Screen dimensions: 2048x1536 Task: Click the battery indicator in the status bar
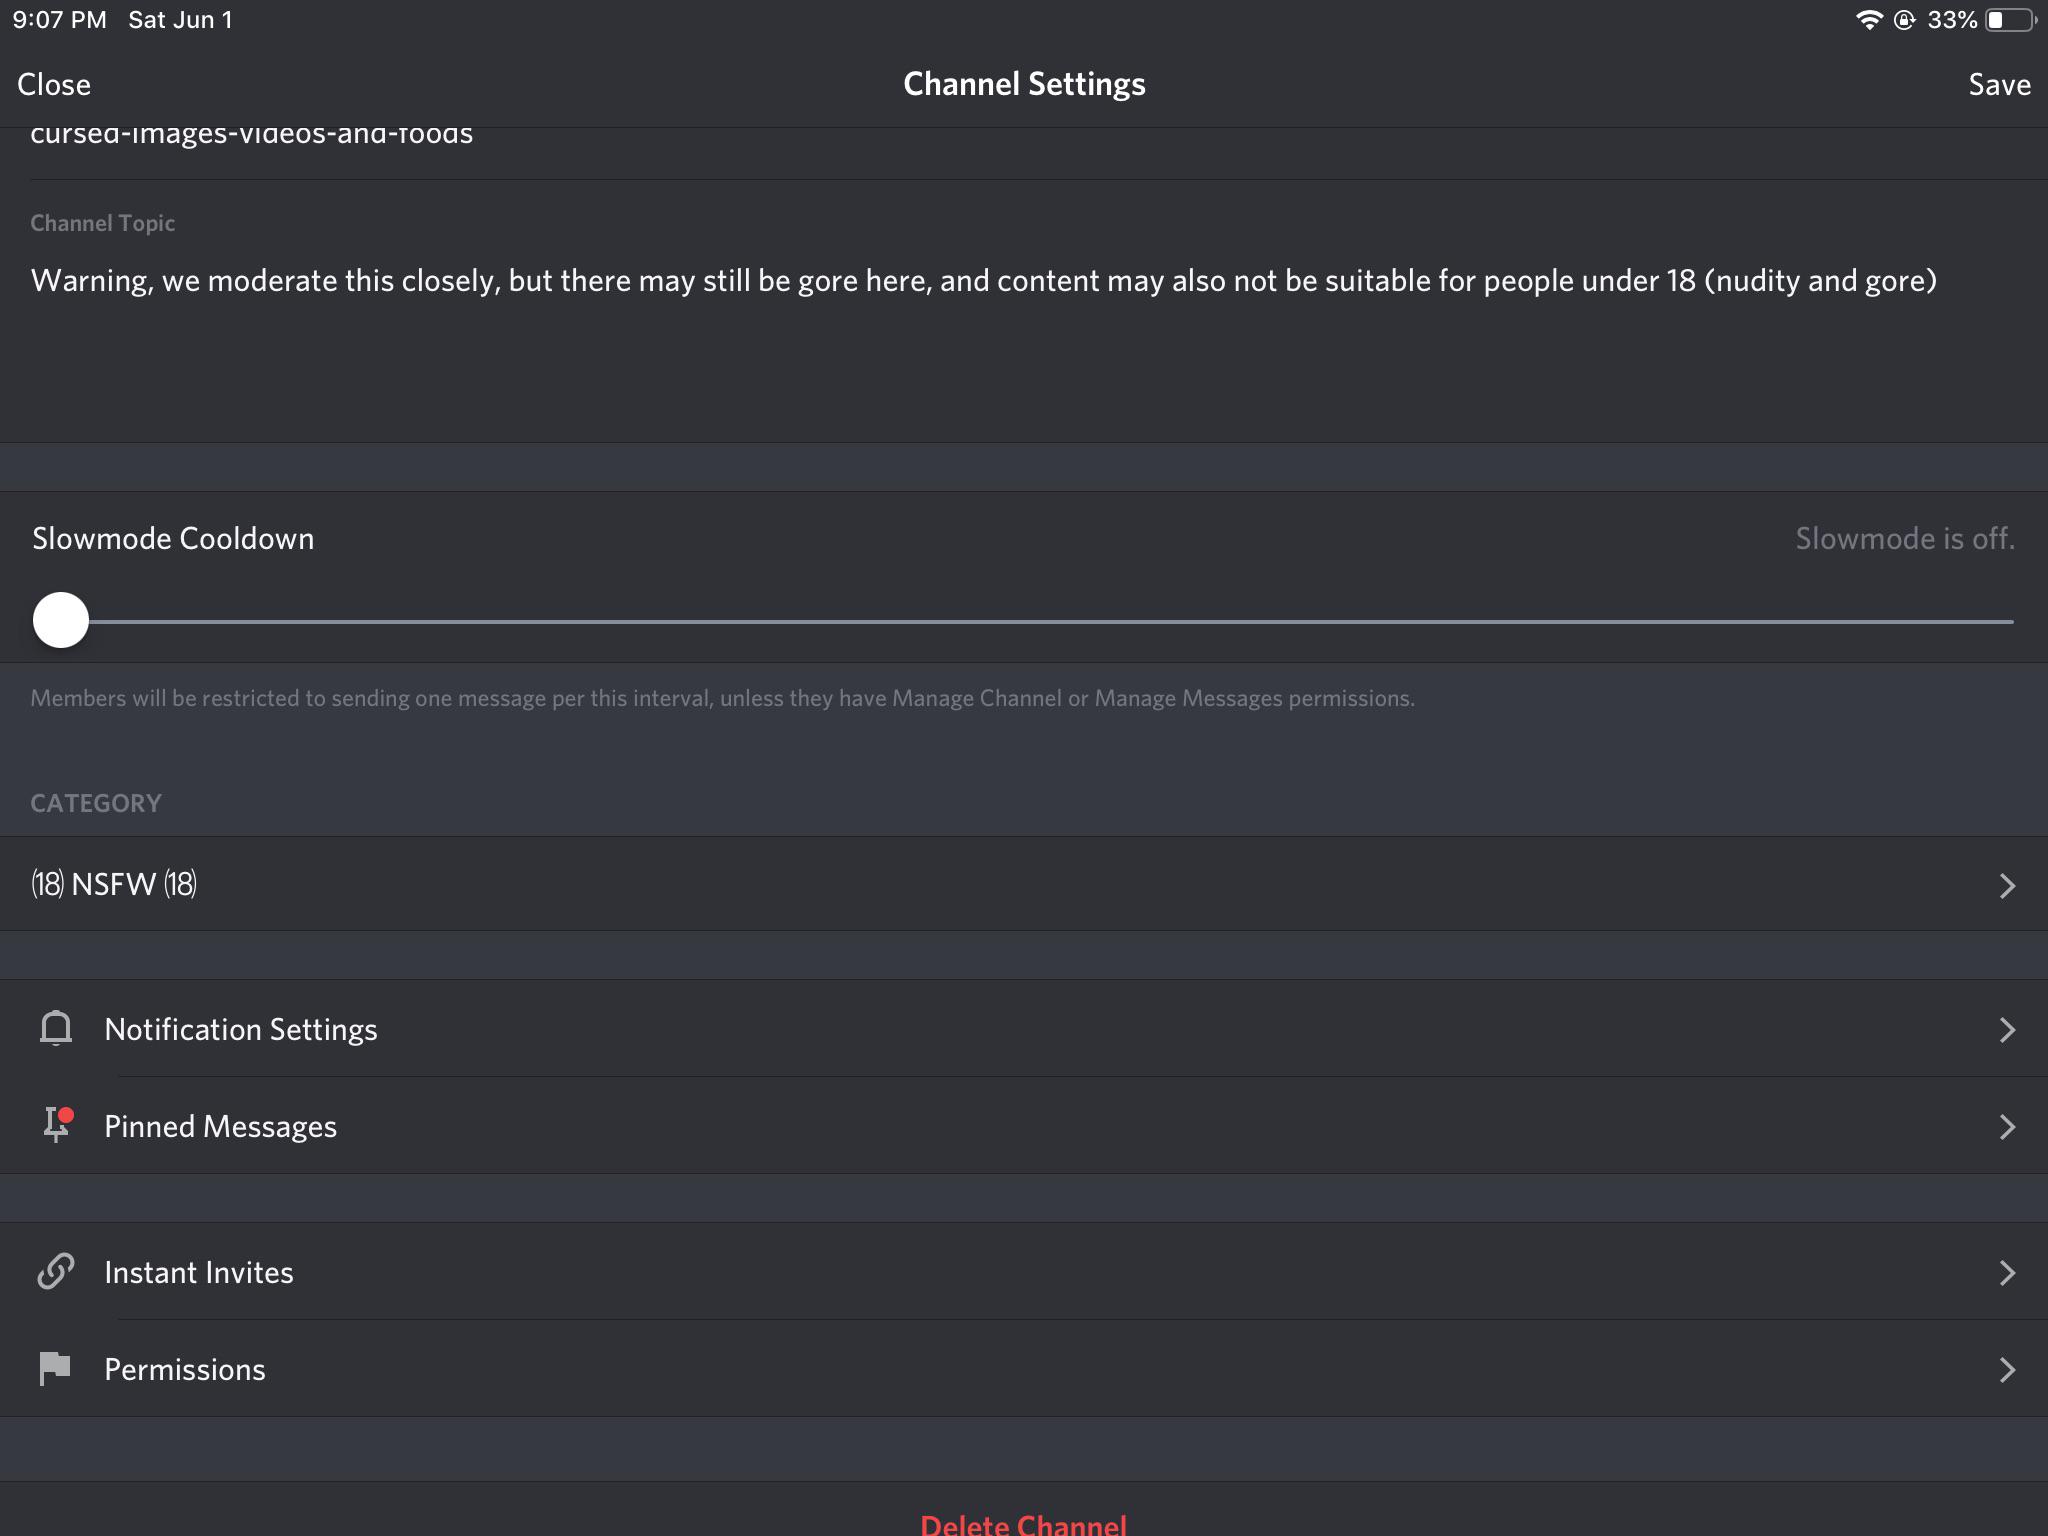click(2007, 18)
